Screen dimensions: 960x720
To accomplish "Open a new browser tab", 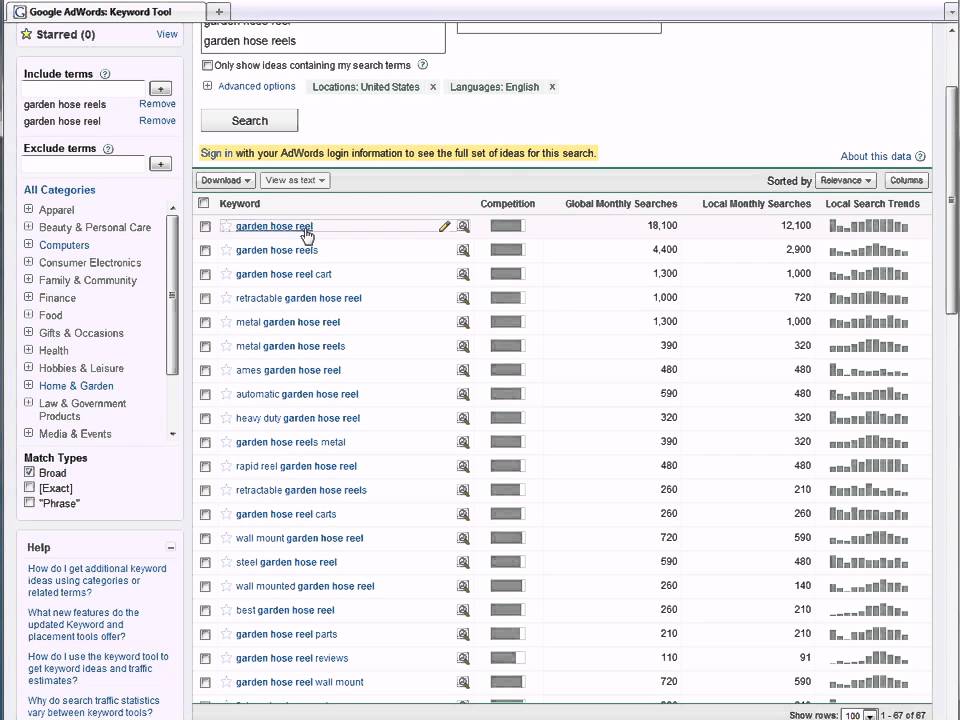I will 219,11.
